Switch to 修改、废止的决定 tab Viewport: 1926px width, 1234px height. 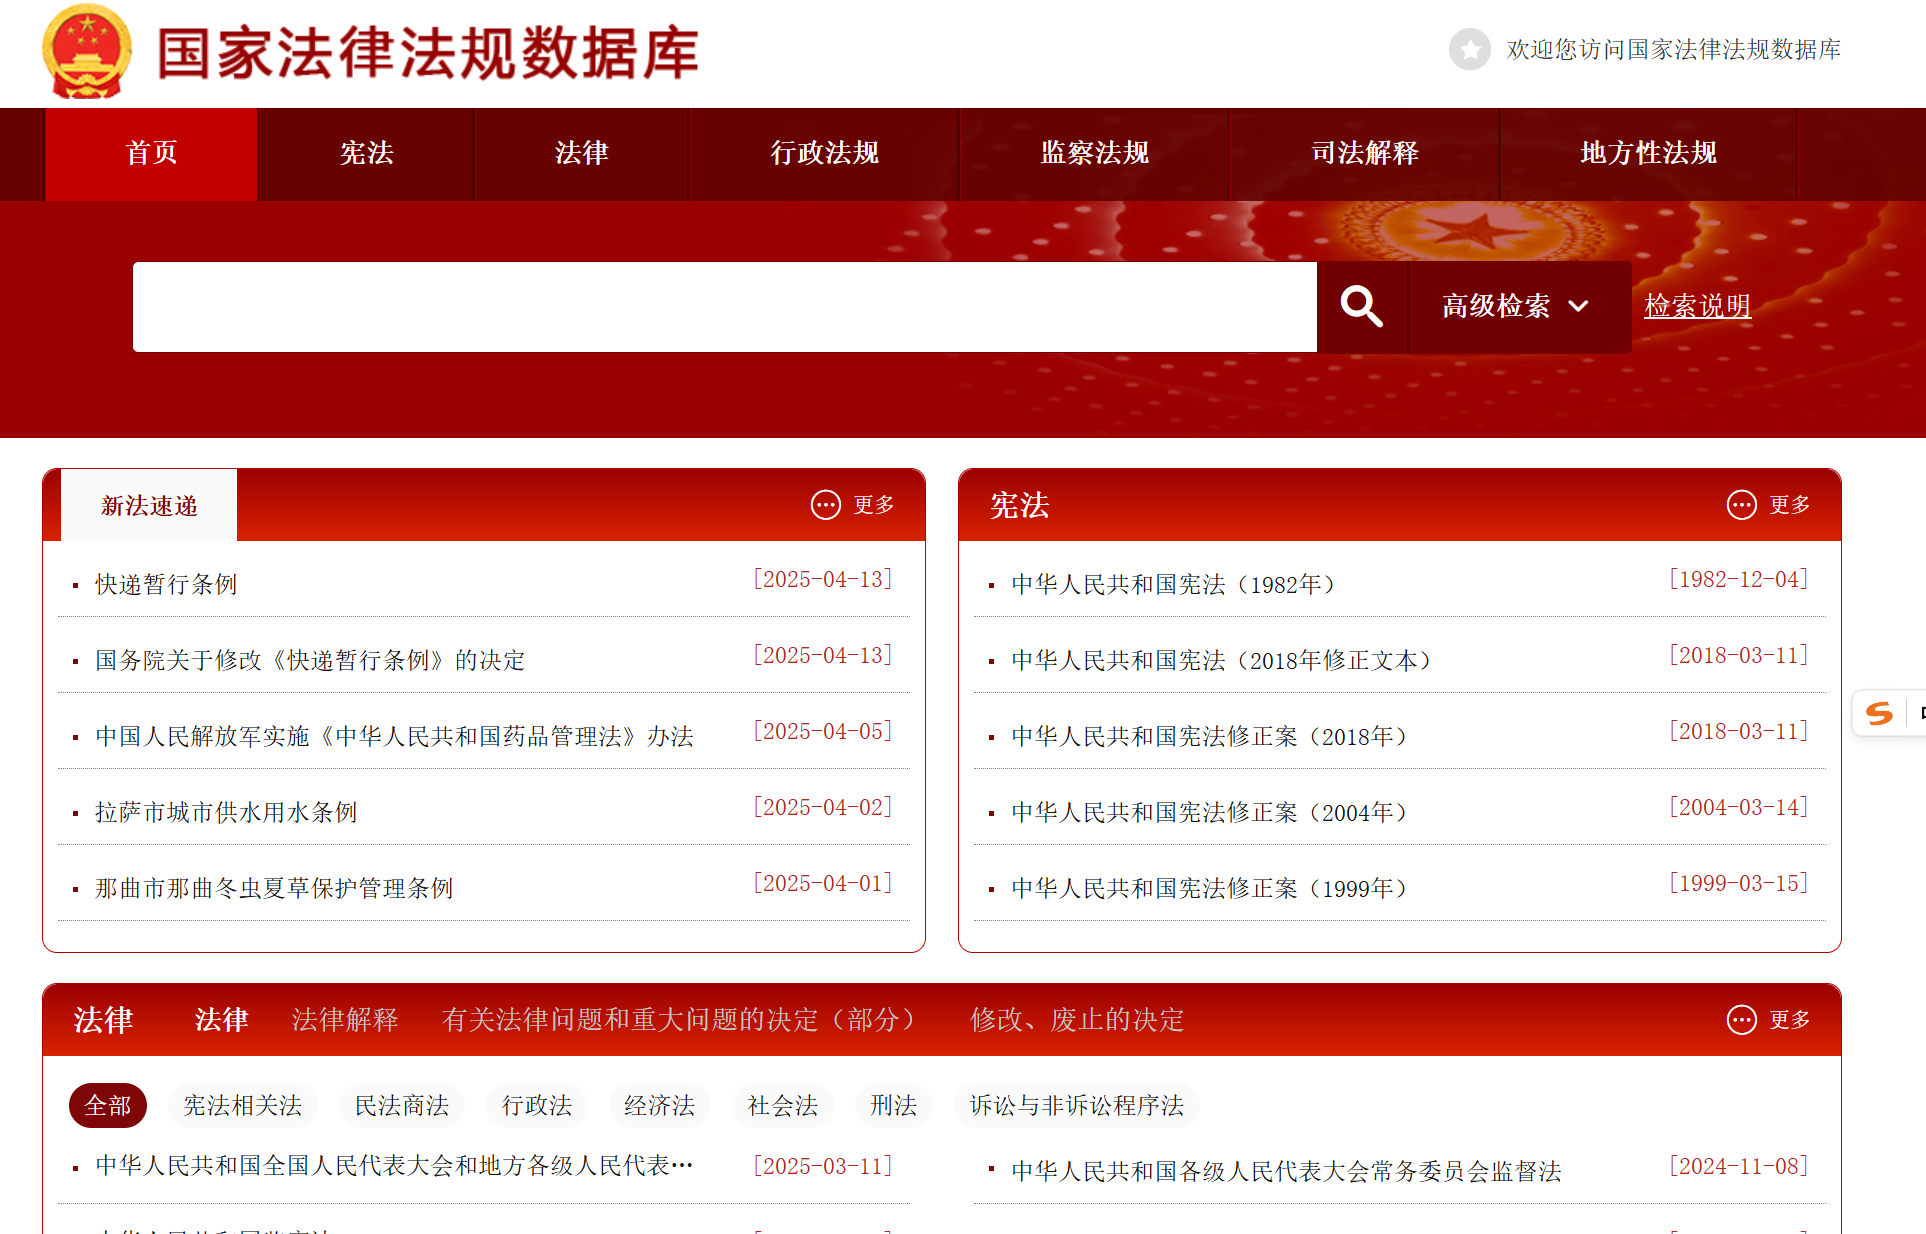pyautogui.click(x=1076, y=1020)
